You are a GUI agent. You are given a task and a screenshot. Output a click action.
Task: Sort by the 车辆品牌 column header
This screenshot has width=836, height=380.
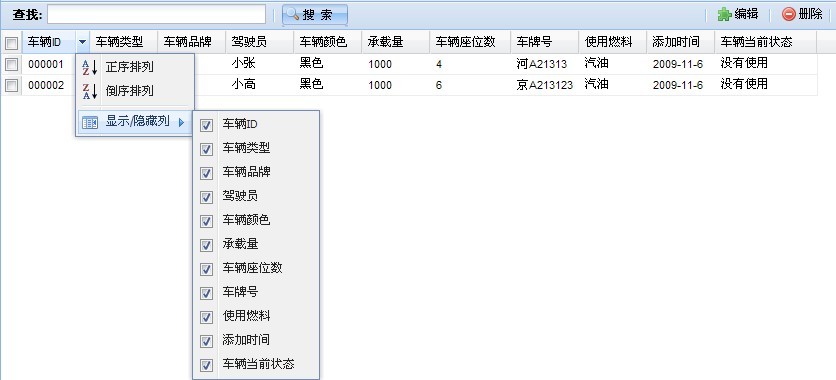click(x=192, y=42)
